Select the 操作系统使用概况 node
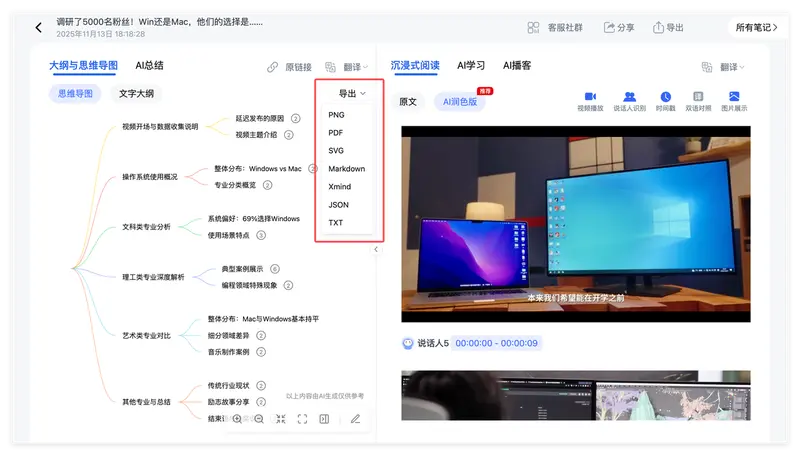The width and height of the screenshot is (800, 455). [x=149, y=176]
